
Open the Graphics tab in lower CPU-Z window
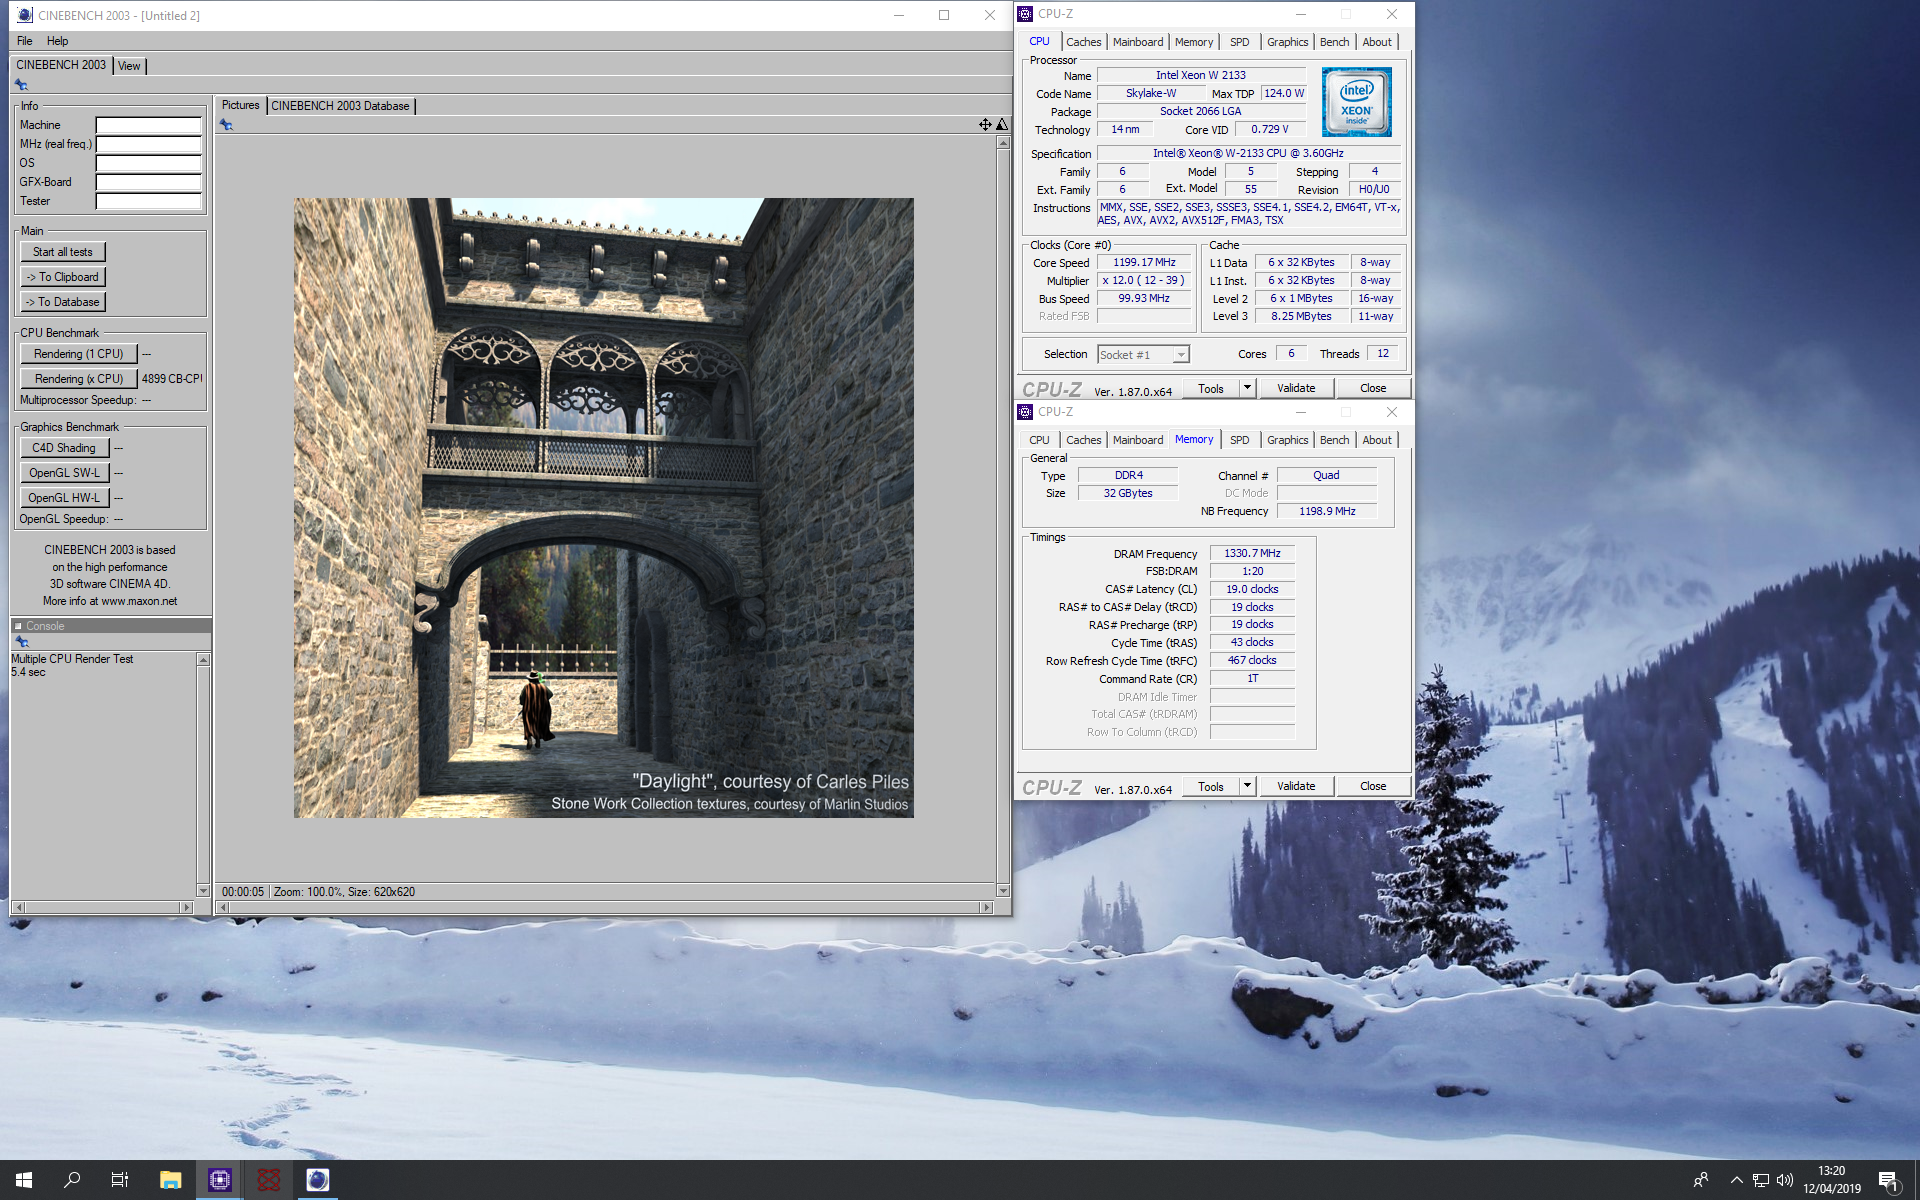coord(1287,440)
